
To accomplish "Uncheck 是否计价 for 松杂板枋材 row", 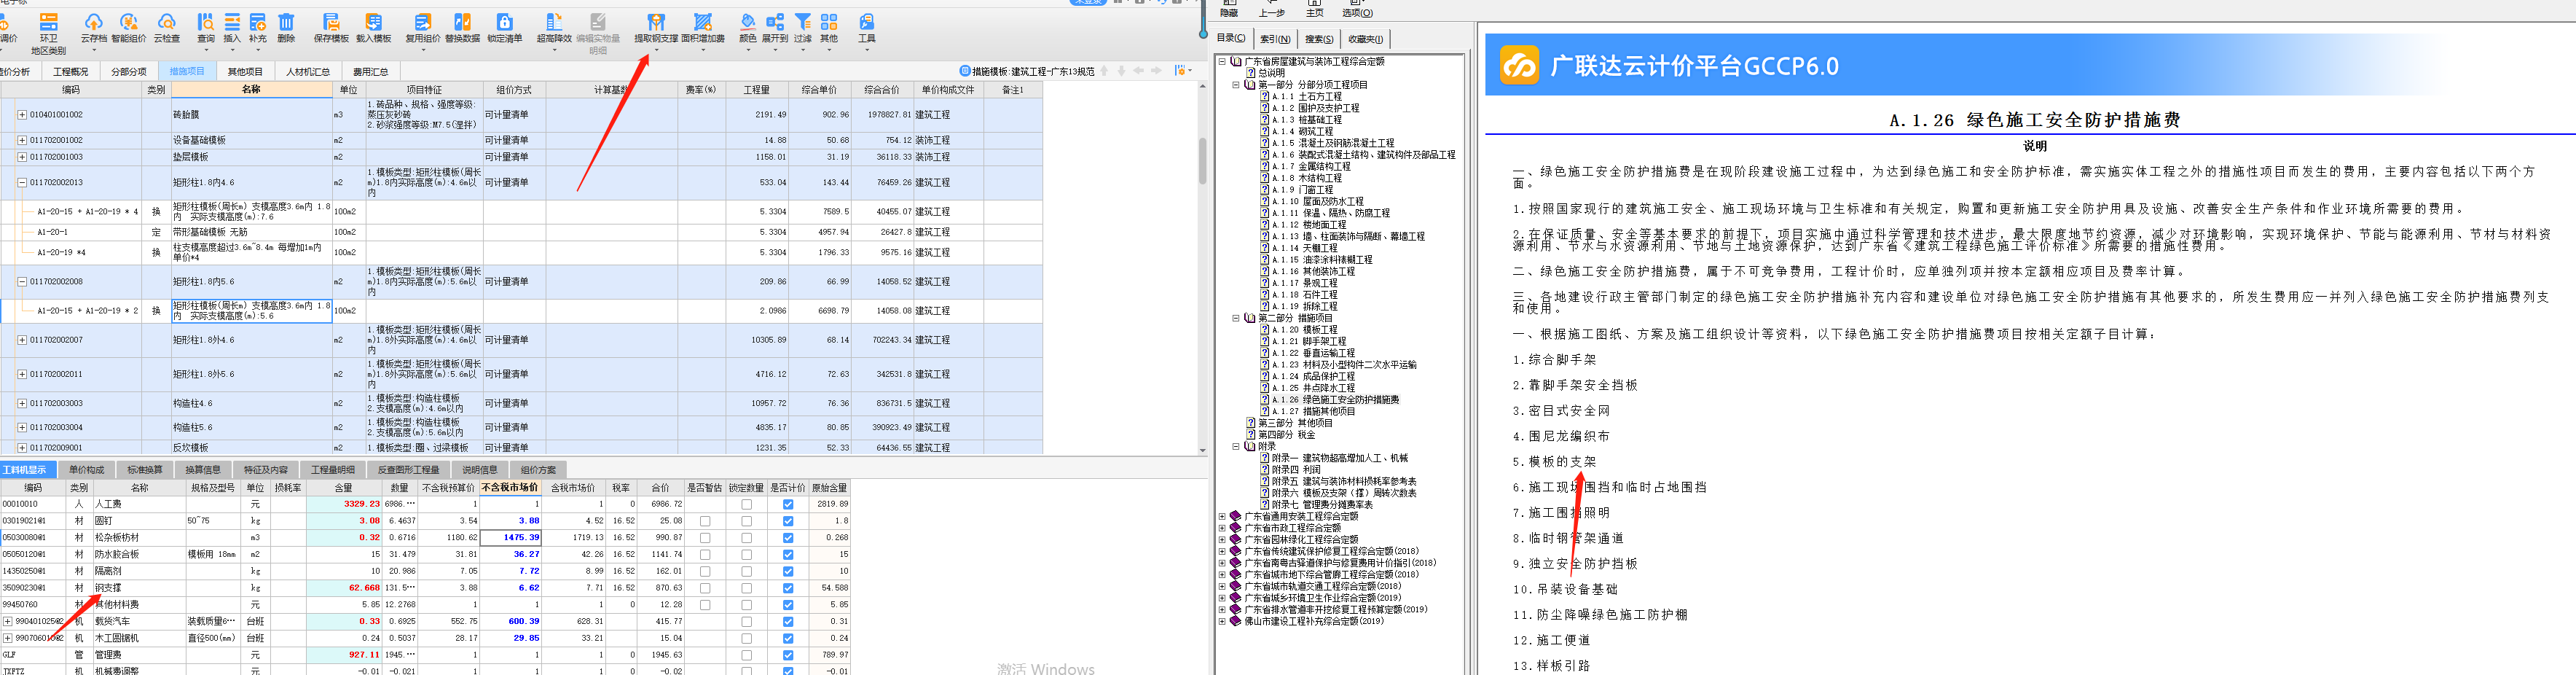I will [788, 538].
